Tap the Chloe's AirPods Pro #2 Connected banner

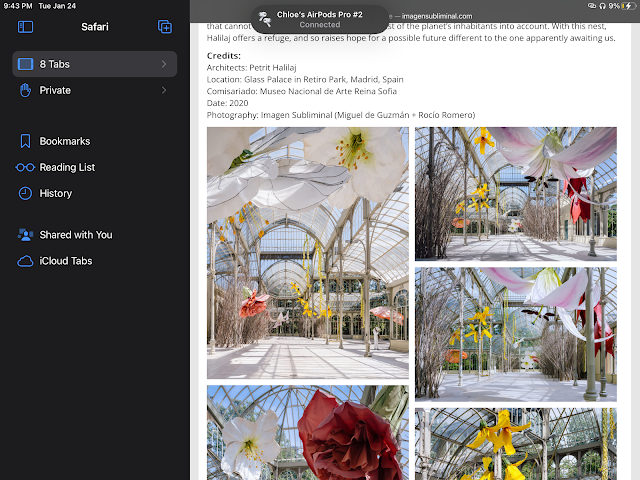(x=320, y=19)
